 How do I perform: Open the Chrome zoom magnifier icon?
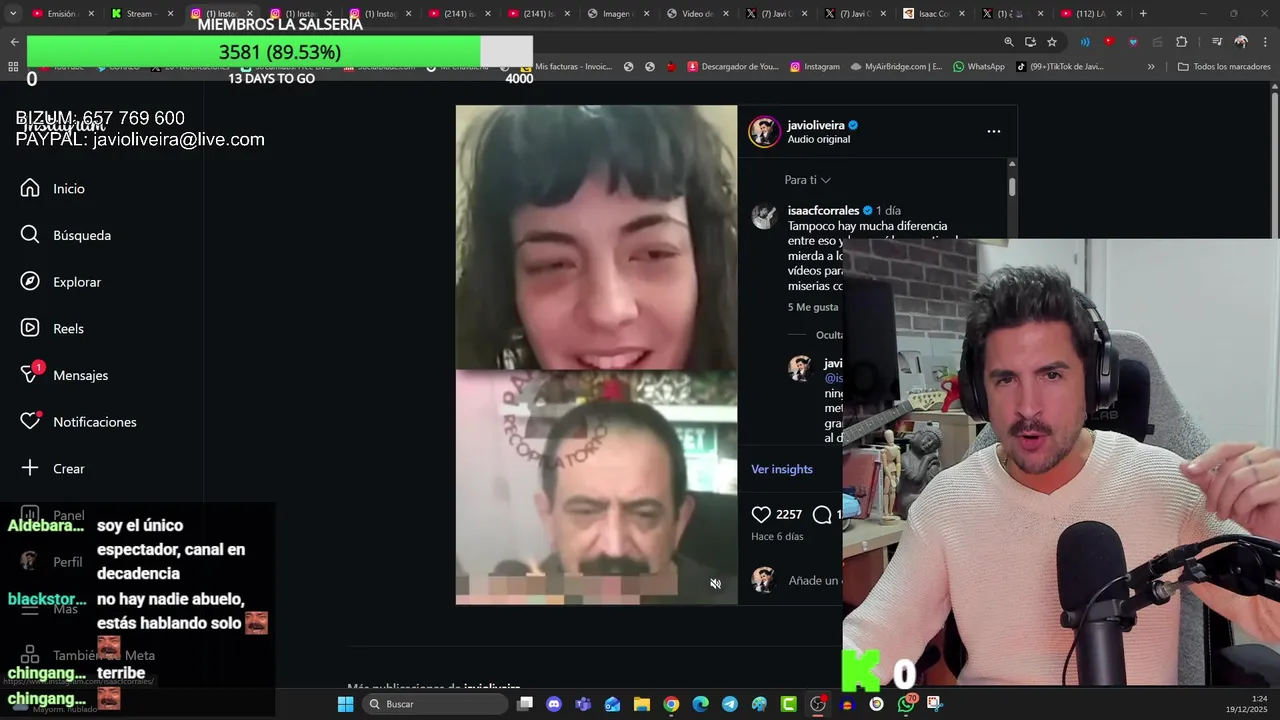pos(1009,42)
